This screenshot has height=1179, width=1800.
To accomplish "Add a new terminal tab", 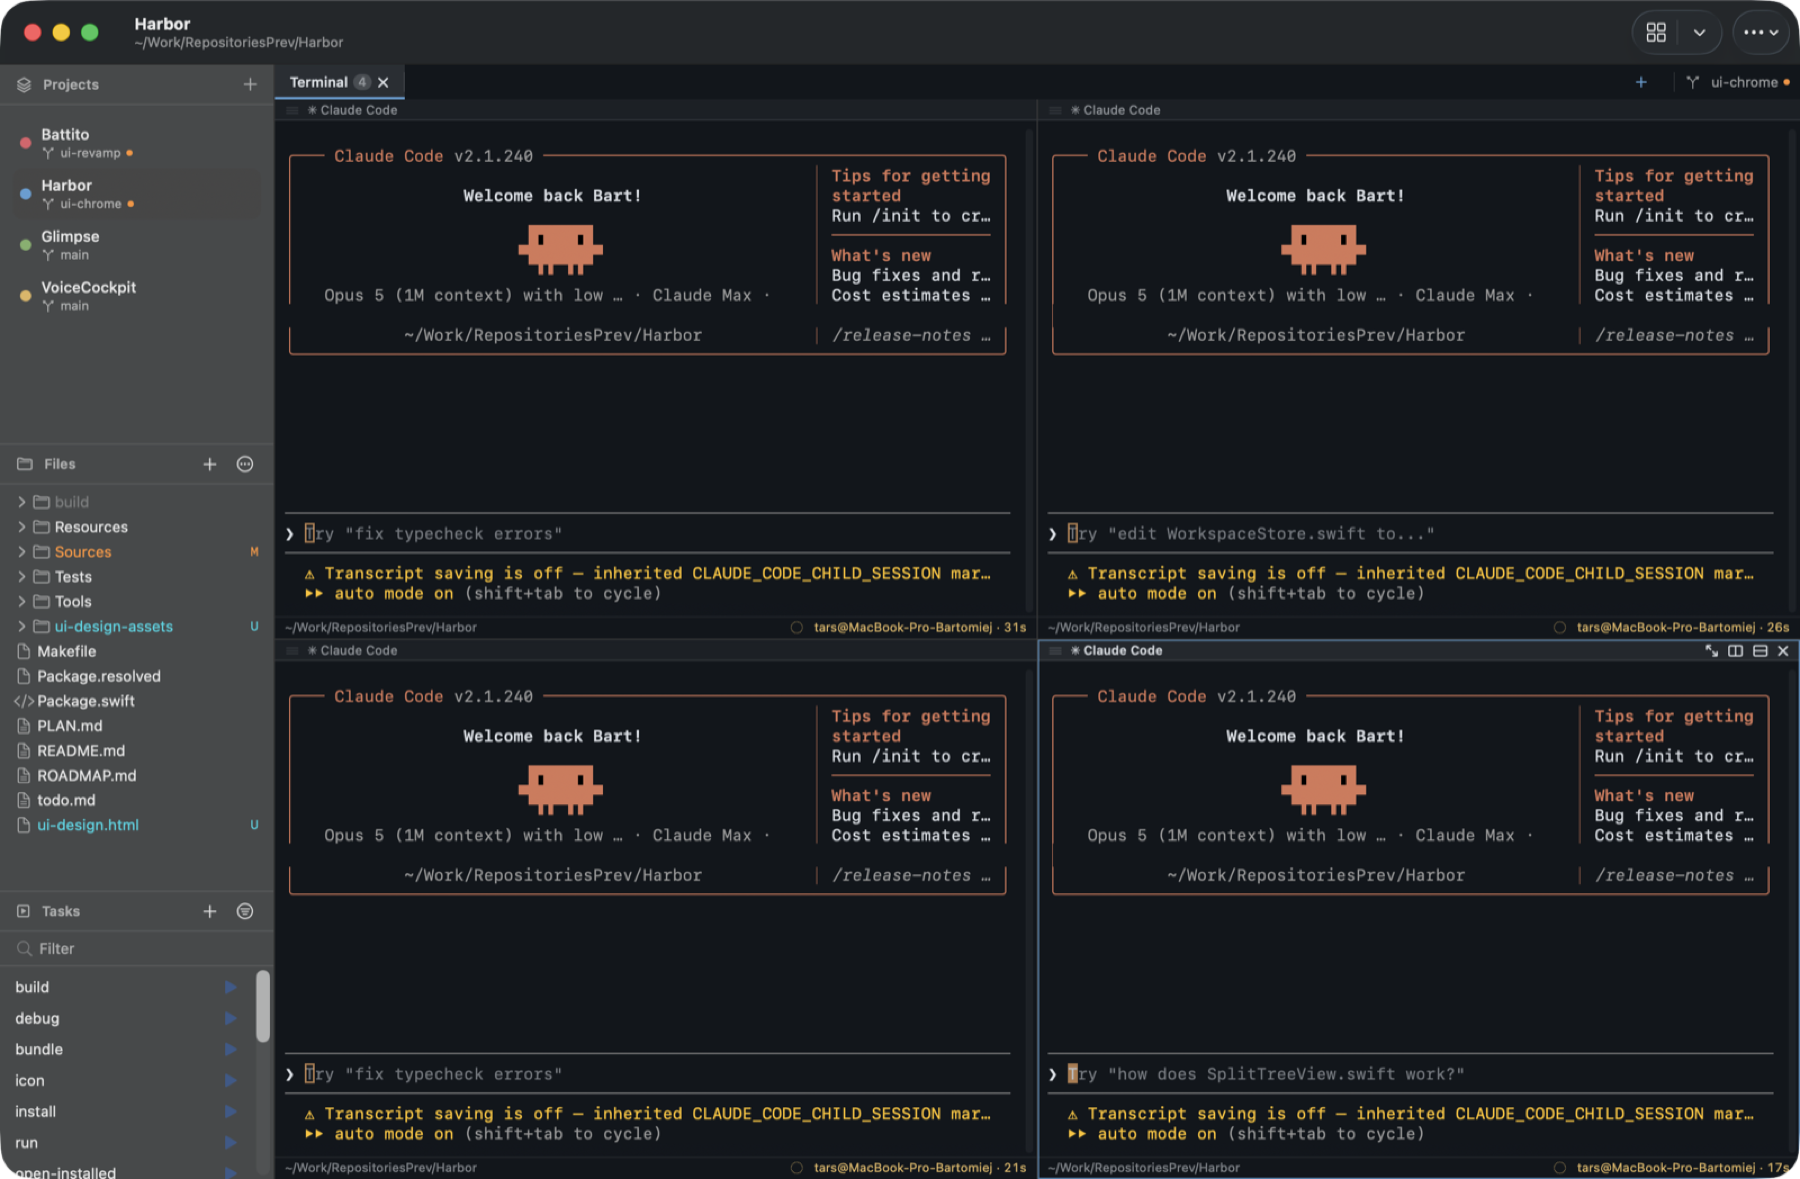I will [1641, 82].
